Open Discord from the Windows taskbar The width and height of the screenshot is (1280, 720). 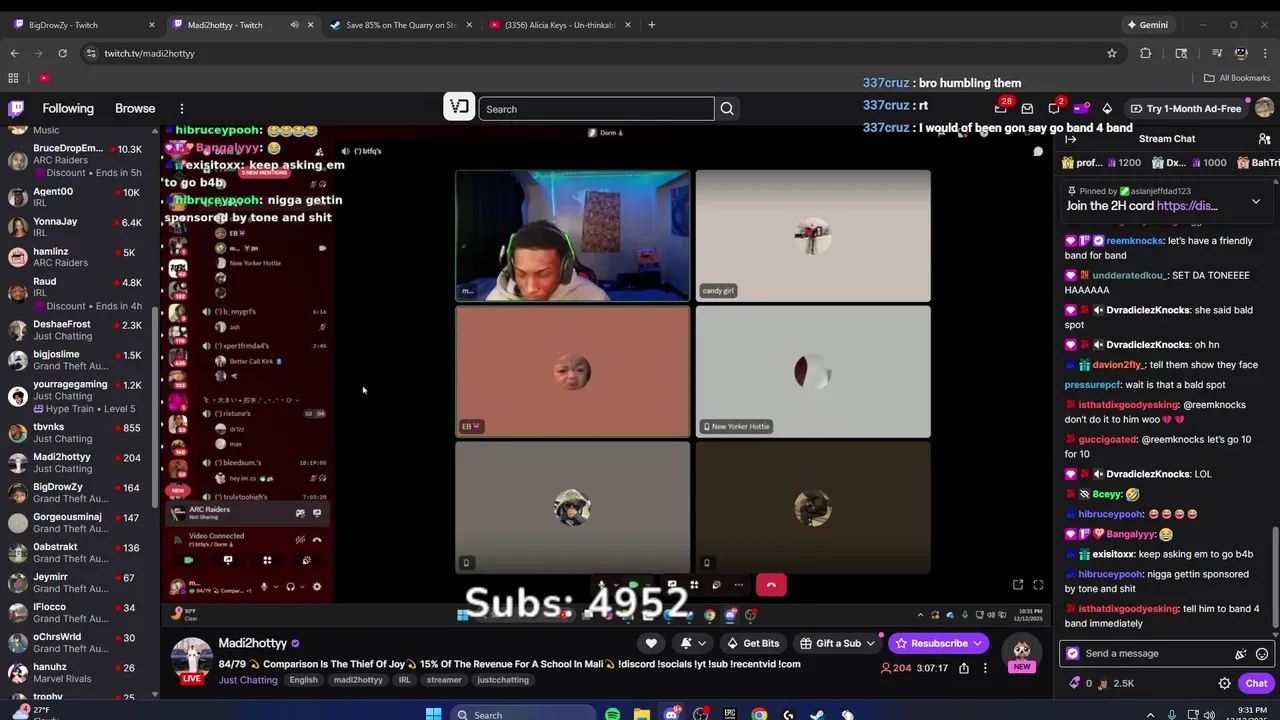(x=672, y=714)
